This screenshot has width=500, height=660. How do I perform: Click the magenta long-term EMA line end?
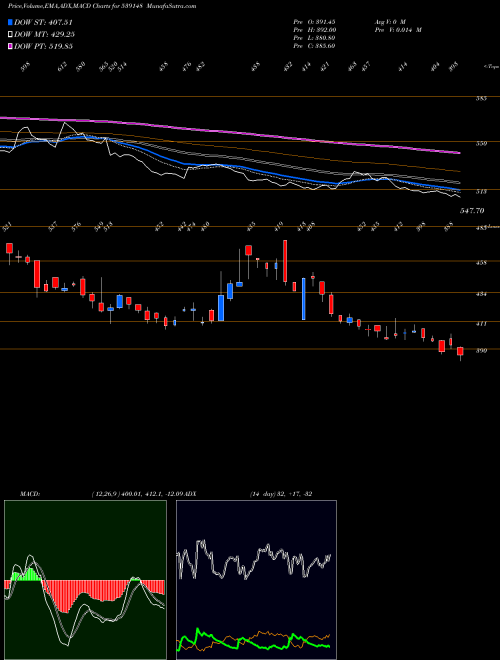458,152
